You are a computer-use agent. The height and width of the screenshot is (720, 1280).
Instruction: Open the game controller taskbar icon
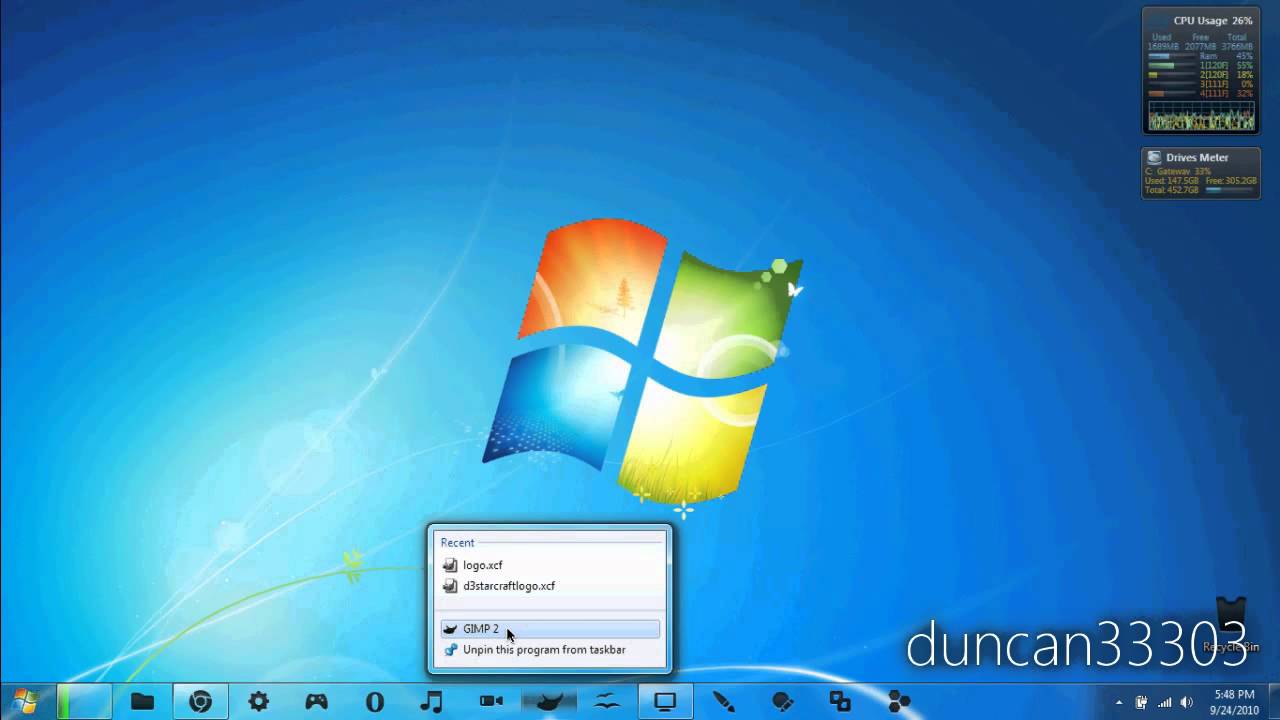316,701
